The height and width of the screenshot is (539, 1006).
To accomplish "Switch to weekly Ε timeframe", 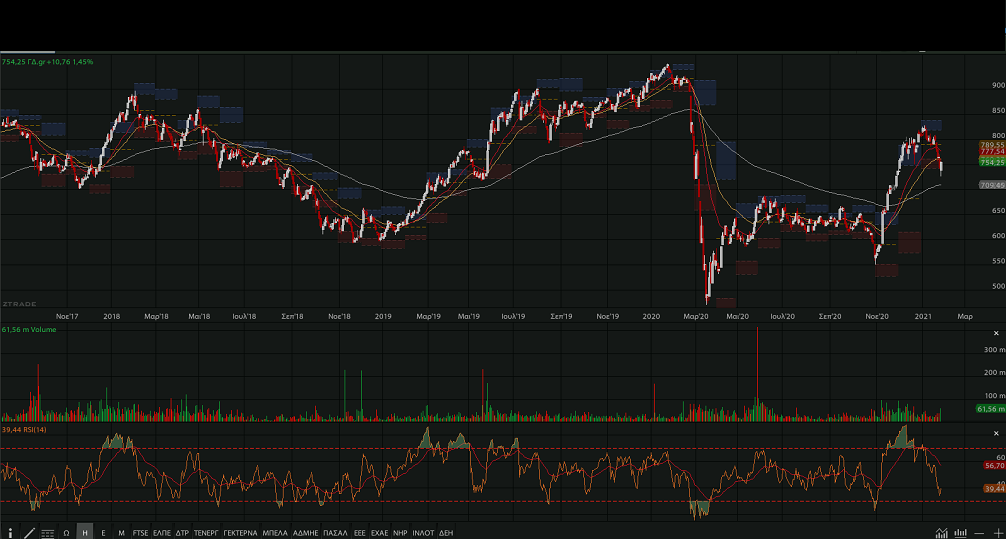I will 103,533.
